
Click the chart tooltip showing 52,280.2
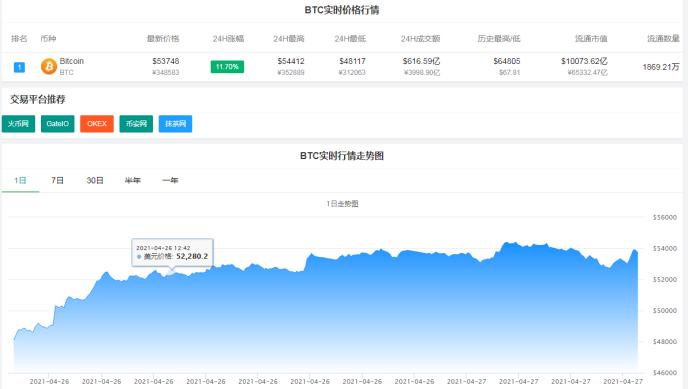coord(172,252)
